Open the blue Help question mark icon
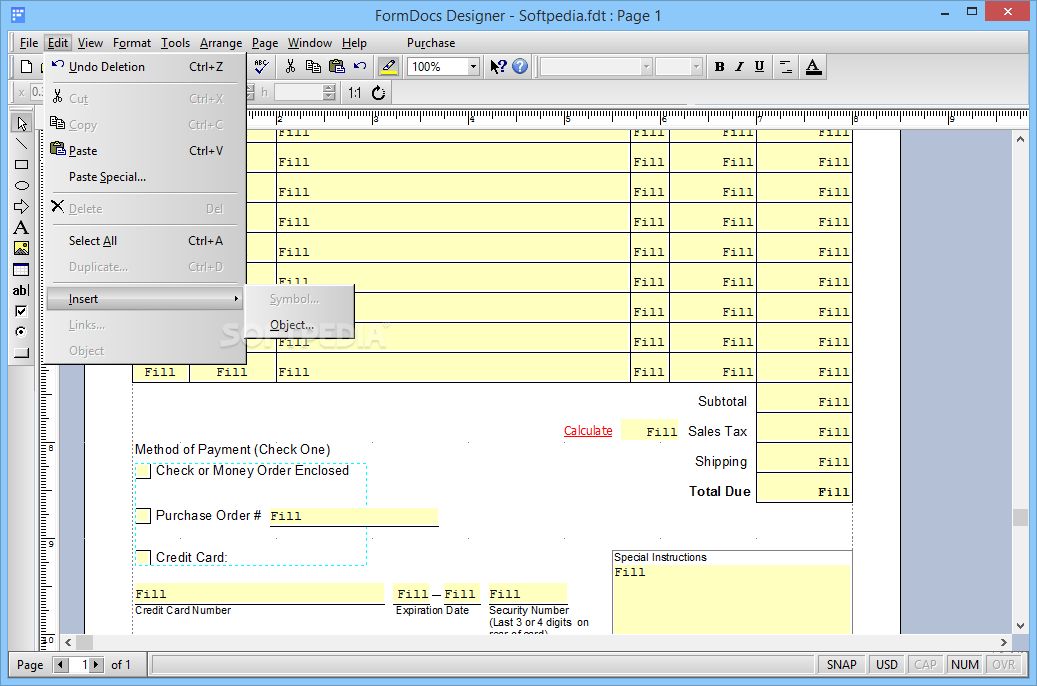Screen dimensions: 1037x686 click(520, 66)
